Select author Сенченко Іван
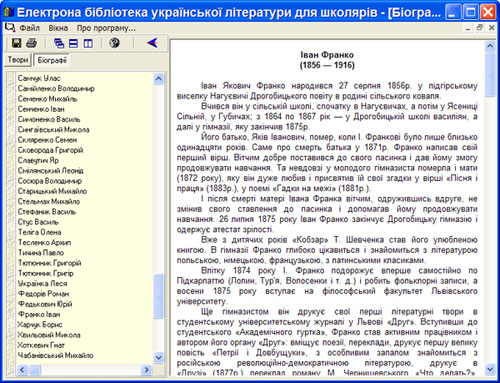 point(41,109)
